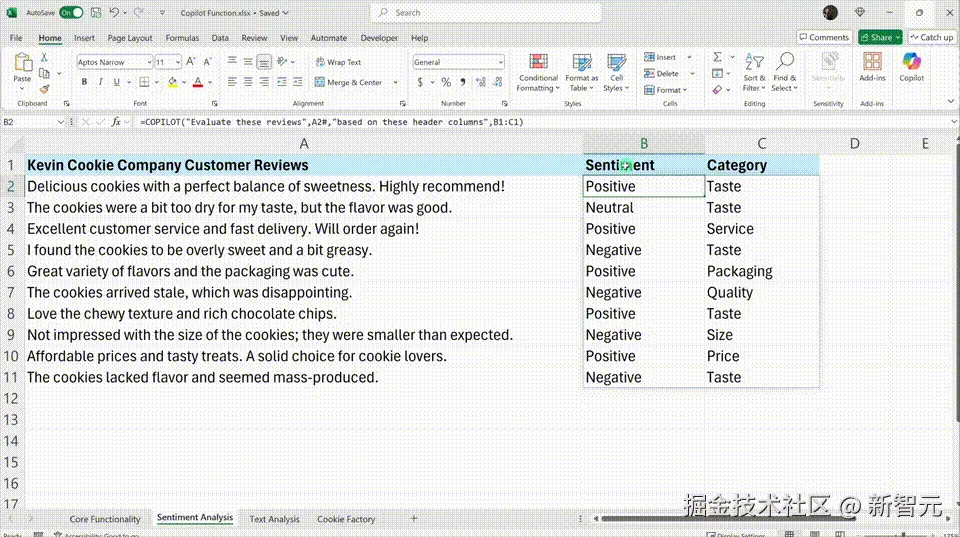Click the Clear eraser icon
Screen dimensions: 960x537
click(717, 90)
